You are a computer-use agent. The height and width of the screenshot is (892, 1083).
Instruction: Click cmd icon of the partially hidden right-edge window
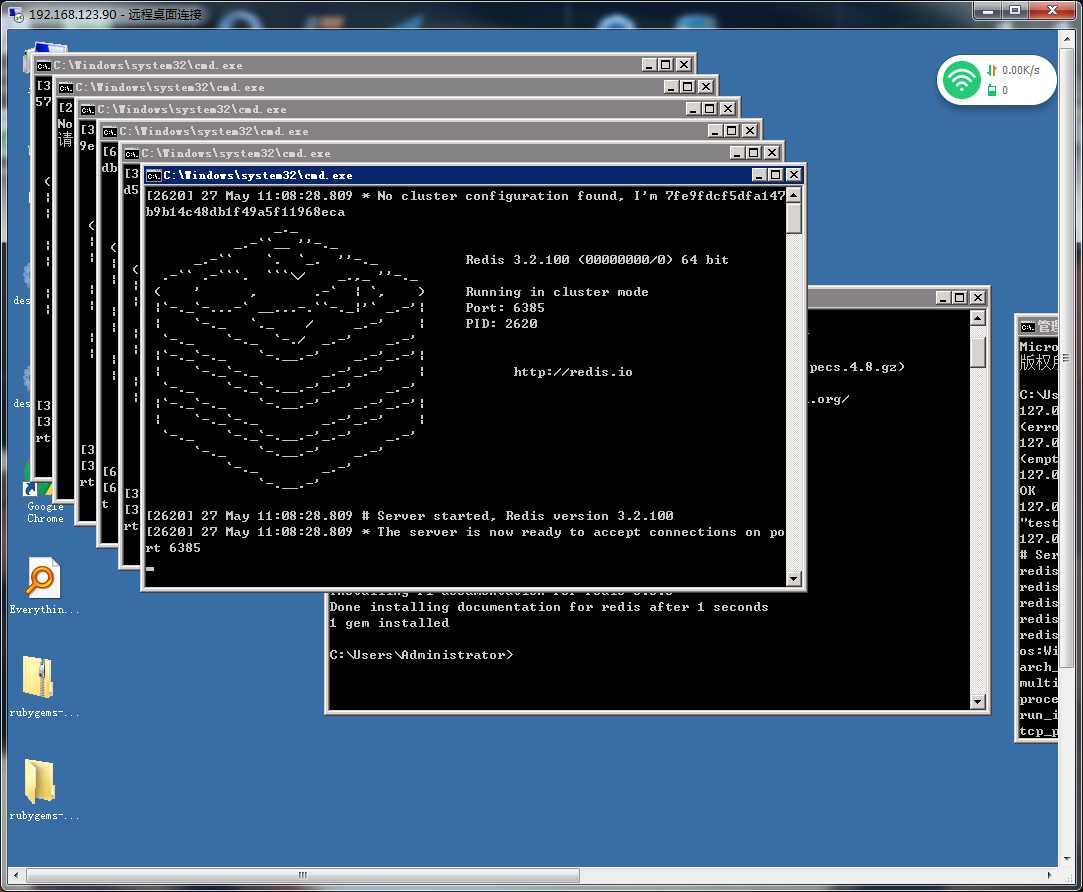coord(1028,327)
